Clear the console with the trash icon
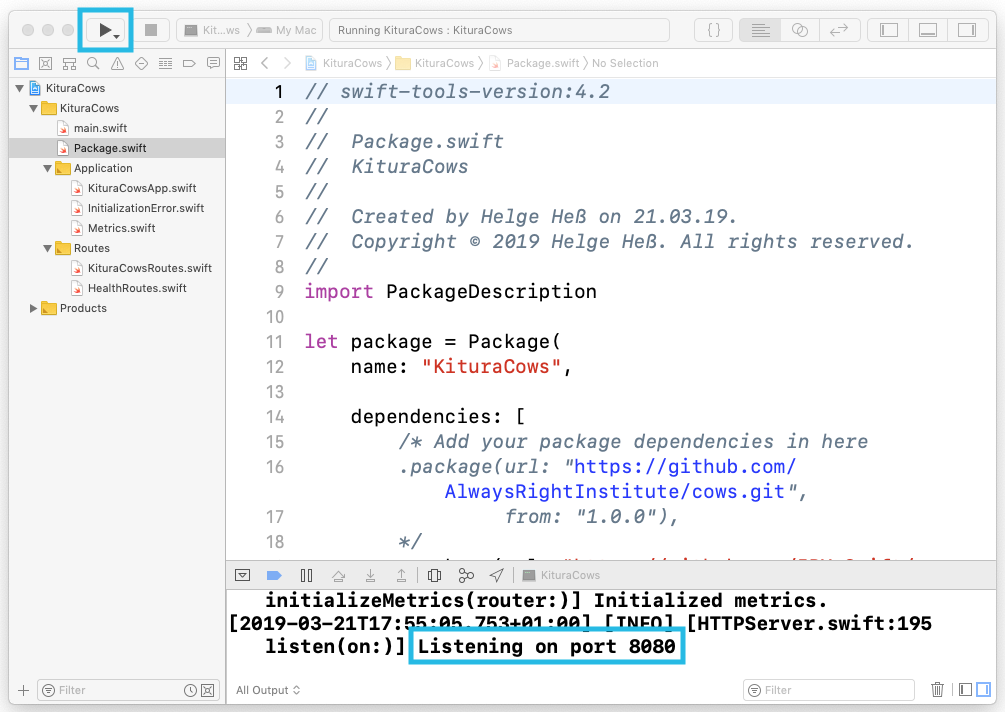Screen dimensions: 1005x712 click(937, 690)
